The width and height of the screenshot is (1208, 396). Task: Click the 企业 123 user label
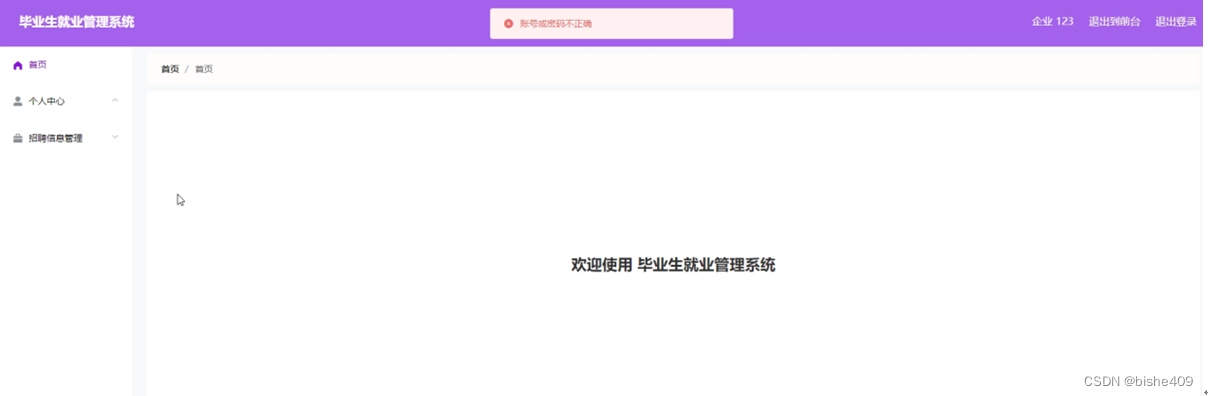tap(1052, 21)
